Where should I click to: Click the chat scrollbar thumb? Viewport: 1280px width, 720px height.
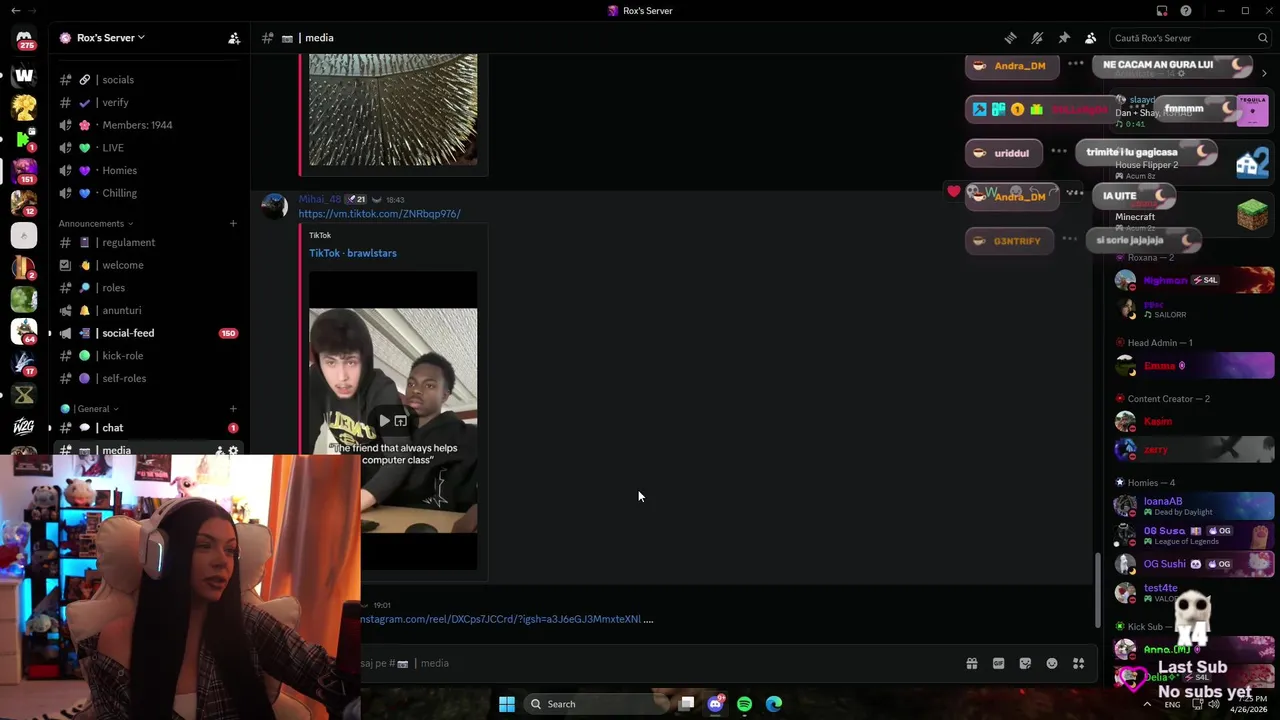pyautogui.click(x=1097, y=590)
